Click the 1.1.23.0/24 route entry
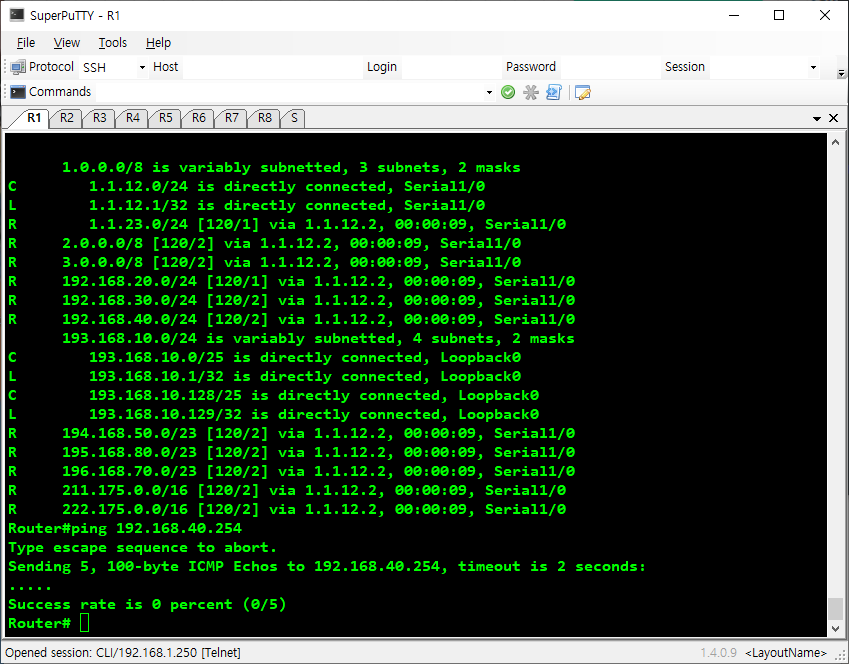849x664 pixels. [287, 224]
